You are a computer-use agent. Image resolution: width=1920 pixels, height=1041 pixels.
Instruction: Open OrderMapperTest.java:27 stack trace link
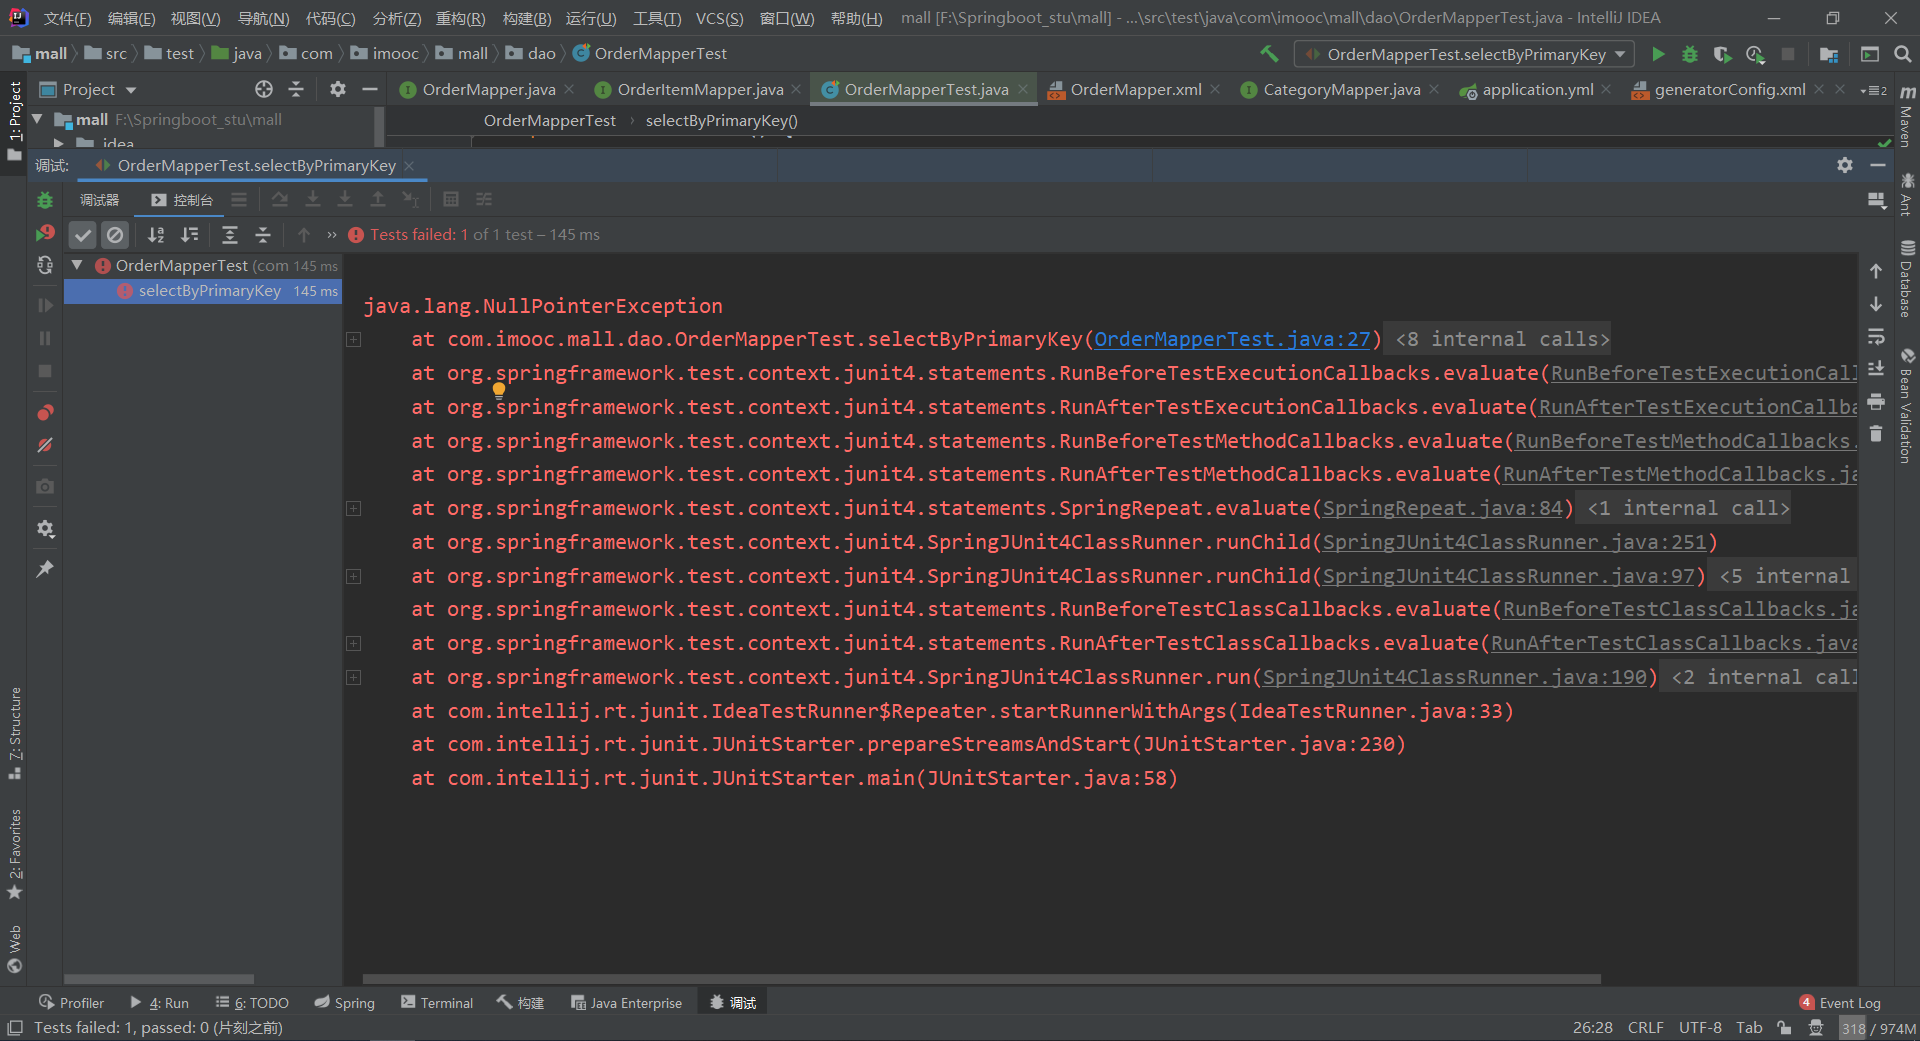(1232, 339)
